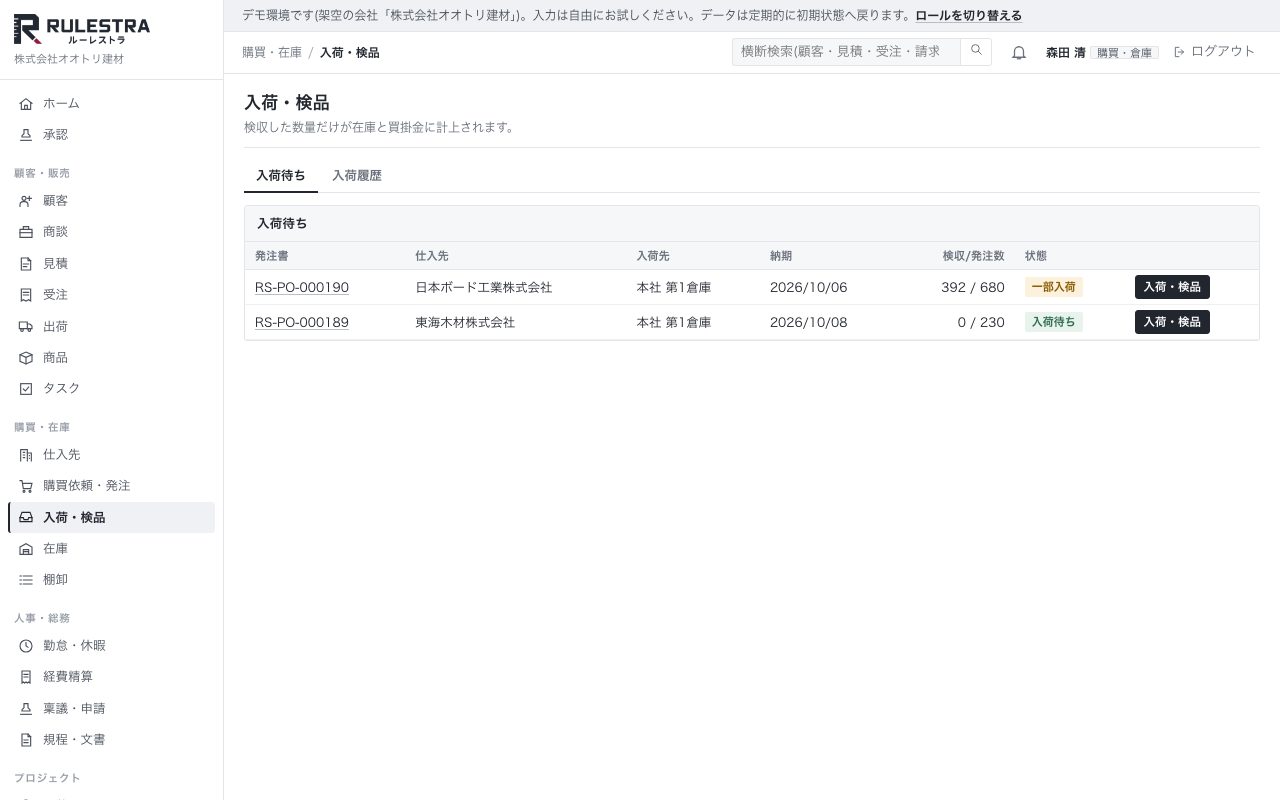The image size is (1280, 800).
Task: Click the ロールを切り替える link
Action: 969,16
